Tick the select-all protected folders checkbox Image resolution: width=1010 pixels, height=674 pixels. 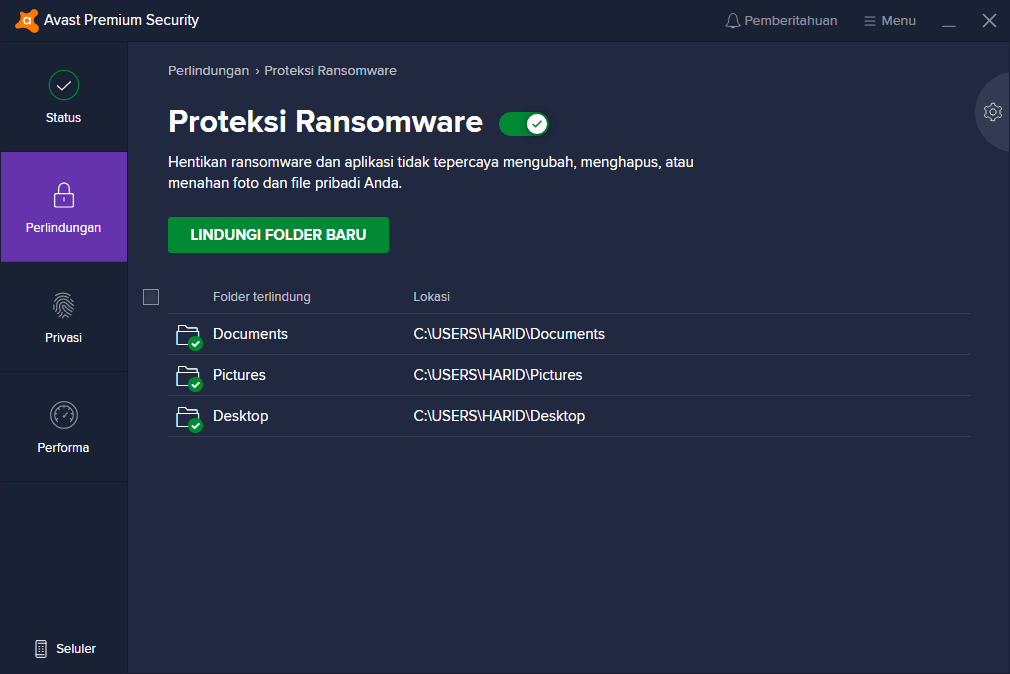151,297
